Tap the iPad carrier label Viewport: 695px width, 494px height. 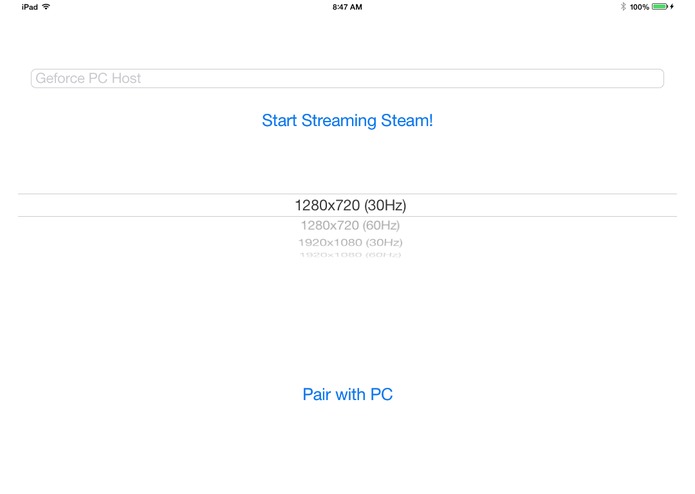pos(30,7)
